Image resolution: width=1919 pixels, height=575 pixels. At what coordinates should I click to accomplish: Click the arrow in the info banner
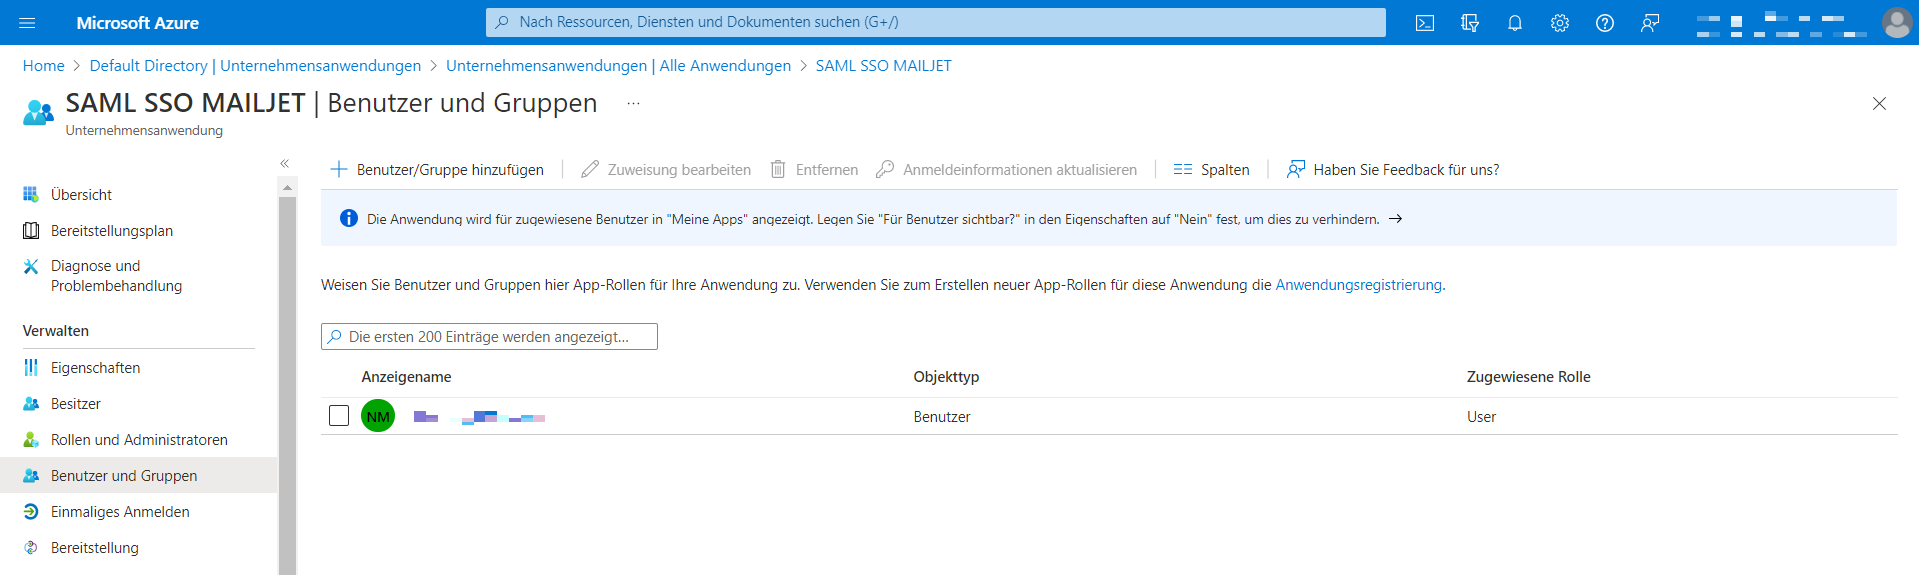1396,219
